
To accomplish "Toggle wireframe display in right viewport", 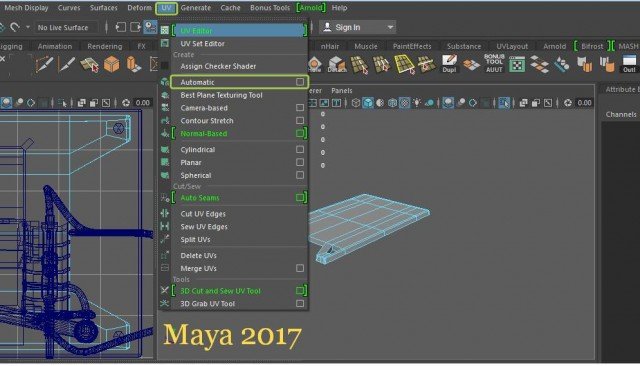I will point(356,103).
